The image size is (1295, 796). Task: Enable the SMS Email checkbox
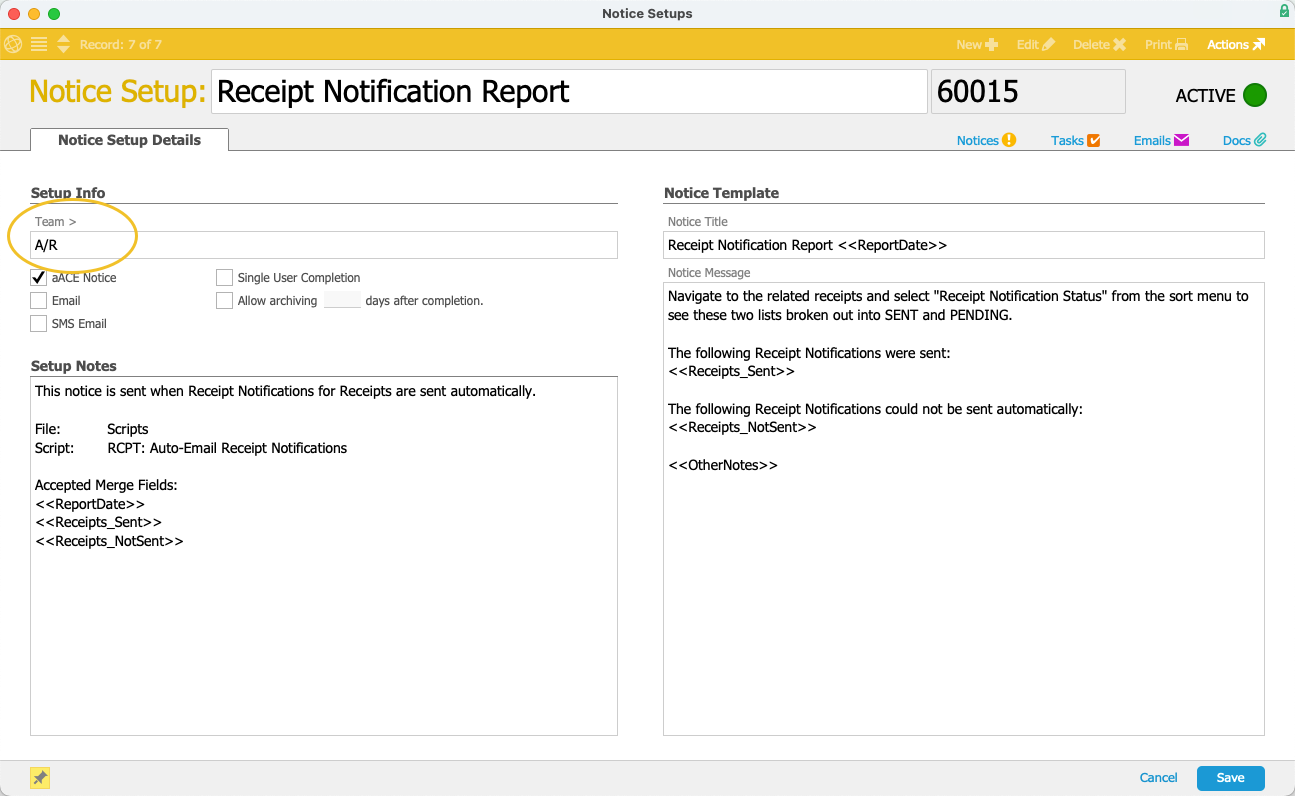[38, 323]
